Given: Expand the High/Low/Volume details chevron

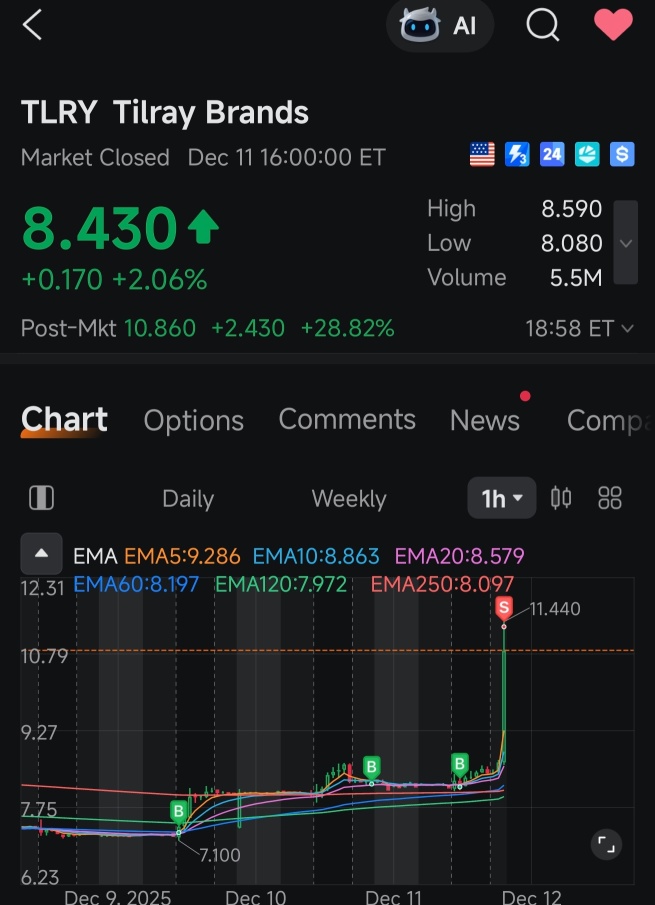Looking at the screenshot, I should (x=626, y=242).
